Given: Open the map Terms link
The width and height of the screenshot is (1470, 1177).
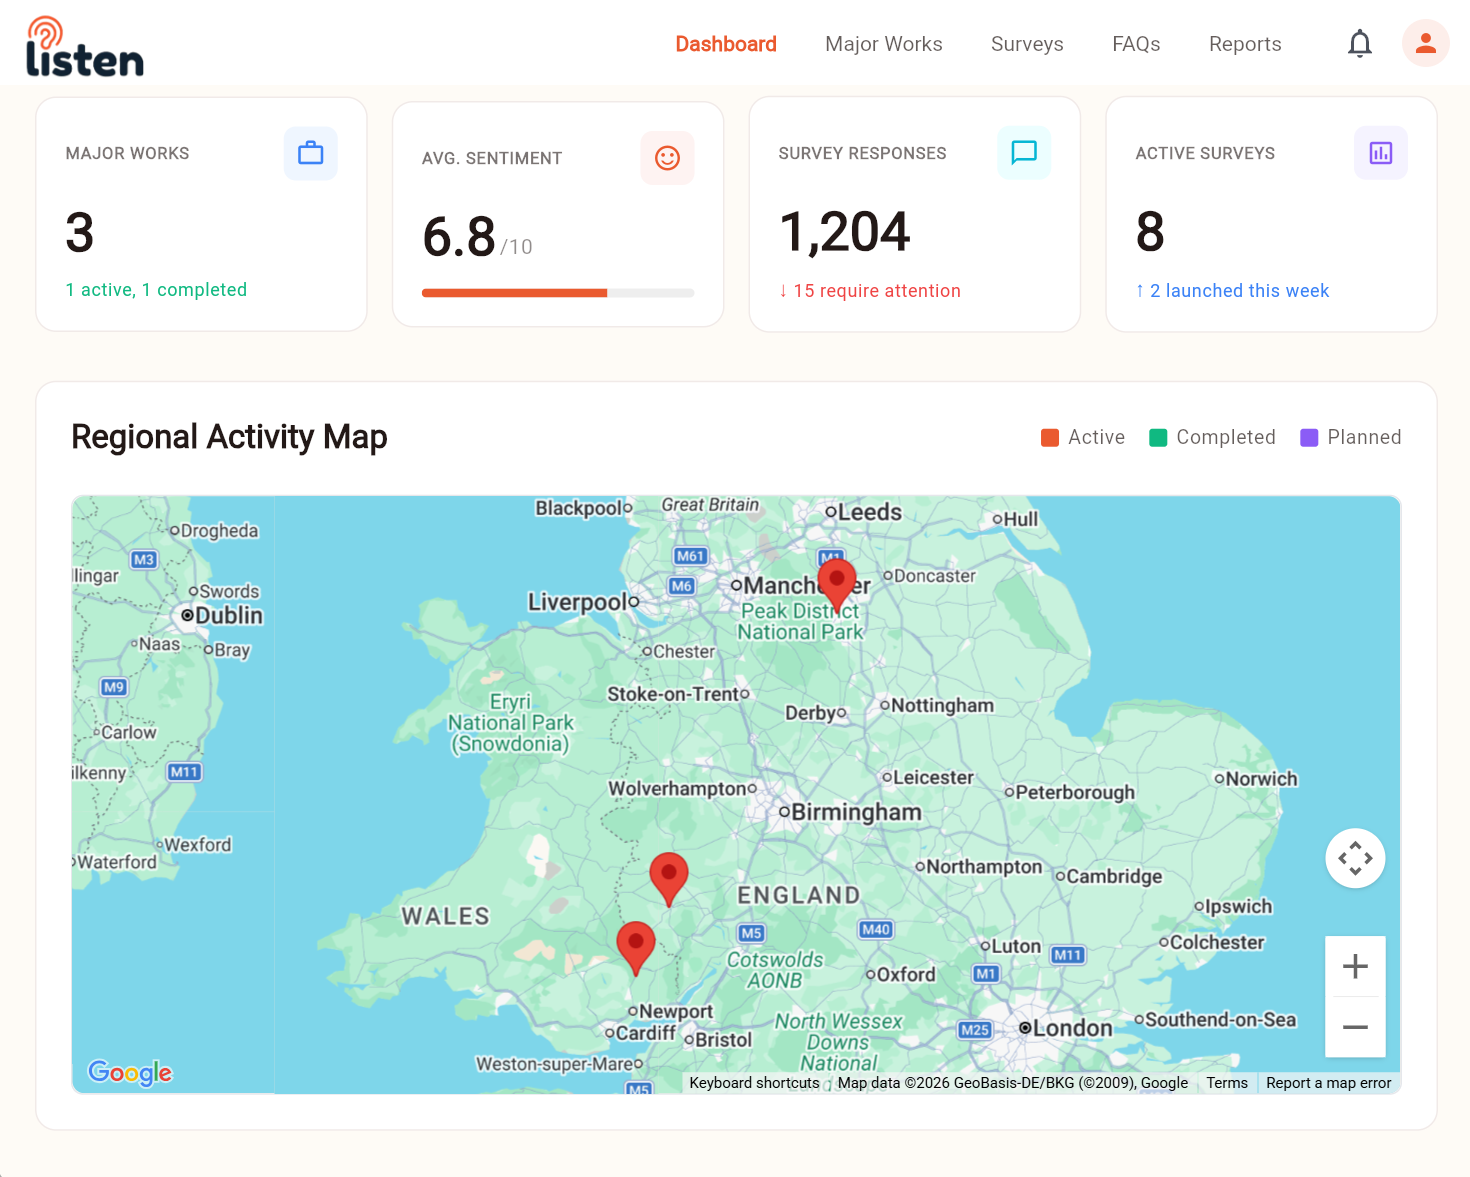Looking at the screenshot, I should [1226, 1083].
